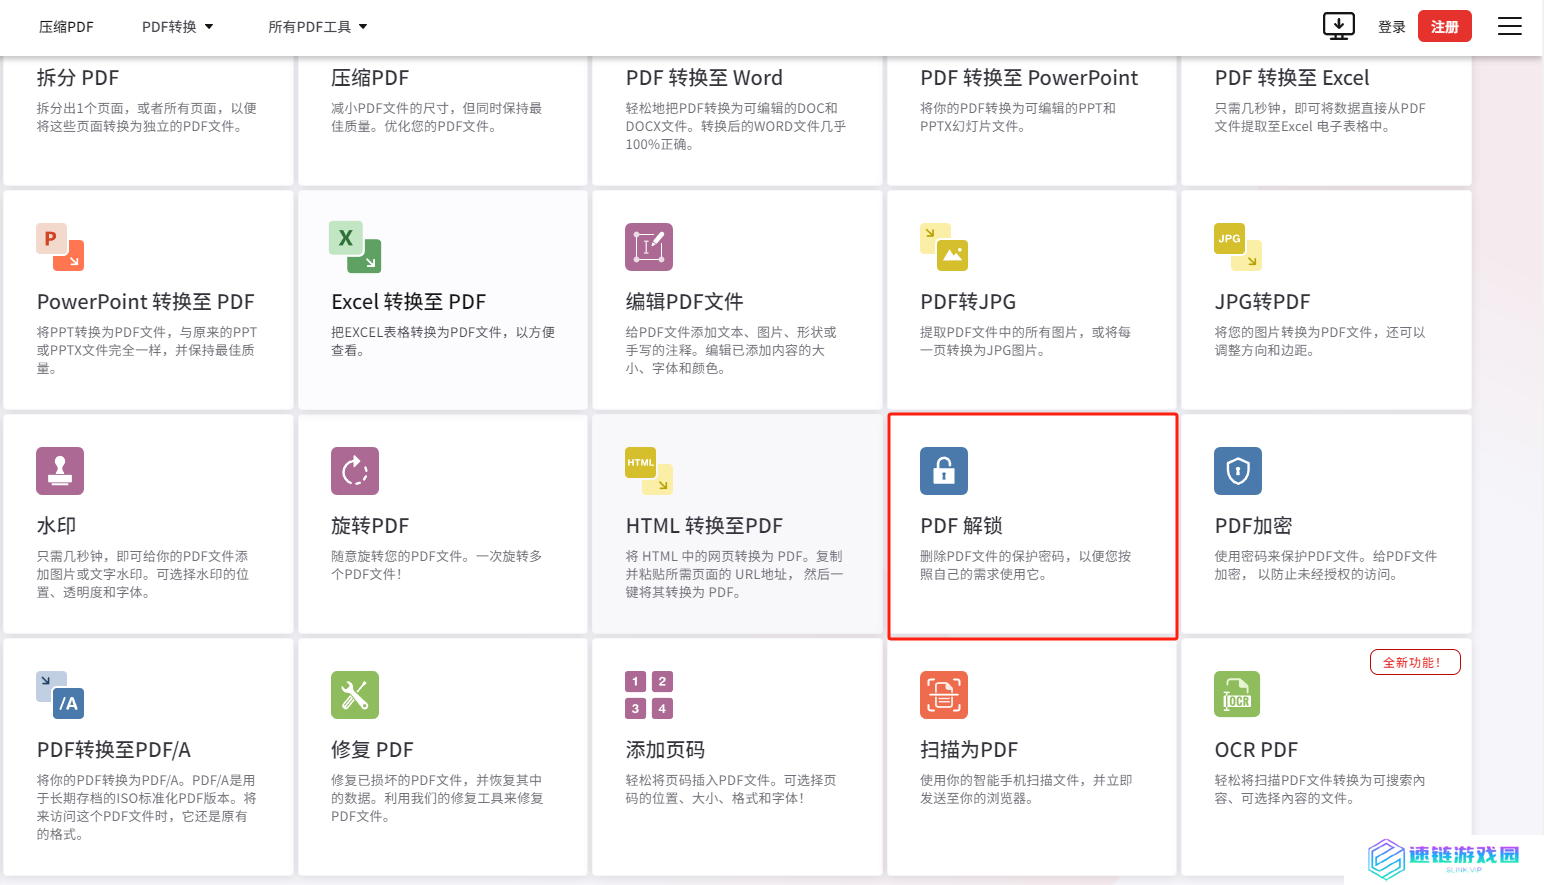Click description '将 HTML 中的网页转换为 PDF'
Image resolution: width=1544 pixels, height=885 pixels.
734,574
